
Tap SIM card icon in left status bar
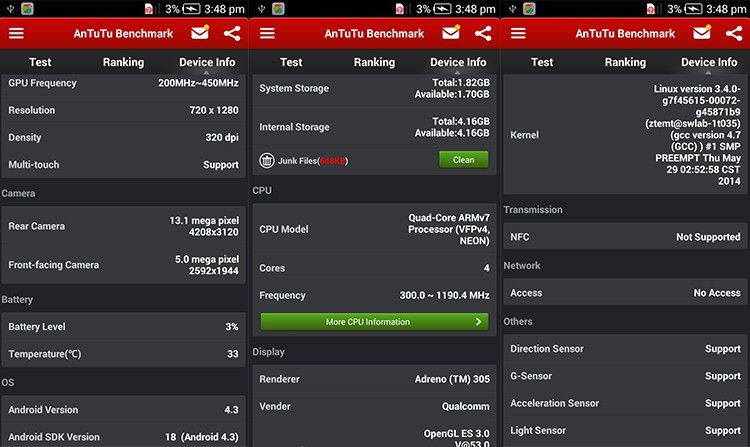pyautogui.click(x=149, y=9)
